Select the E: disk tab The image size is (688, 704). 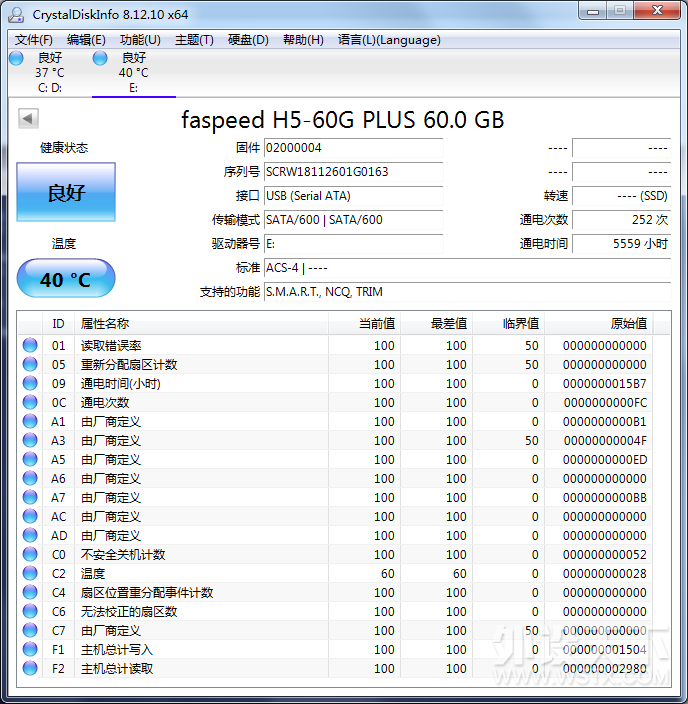coord(134,72)
